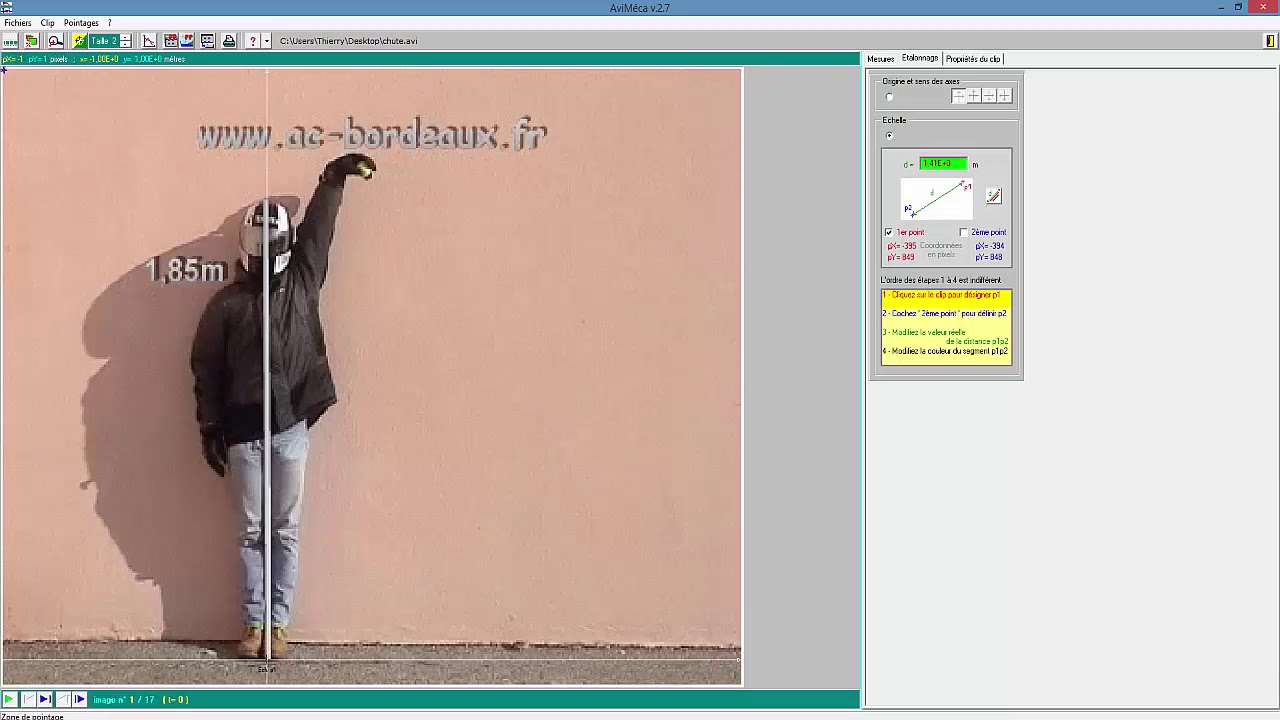This screenshot has height=720, width=1280.
Task: Click the yellow icon at toolbar far right
Action: [x=1270, y=41]
